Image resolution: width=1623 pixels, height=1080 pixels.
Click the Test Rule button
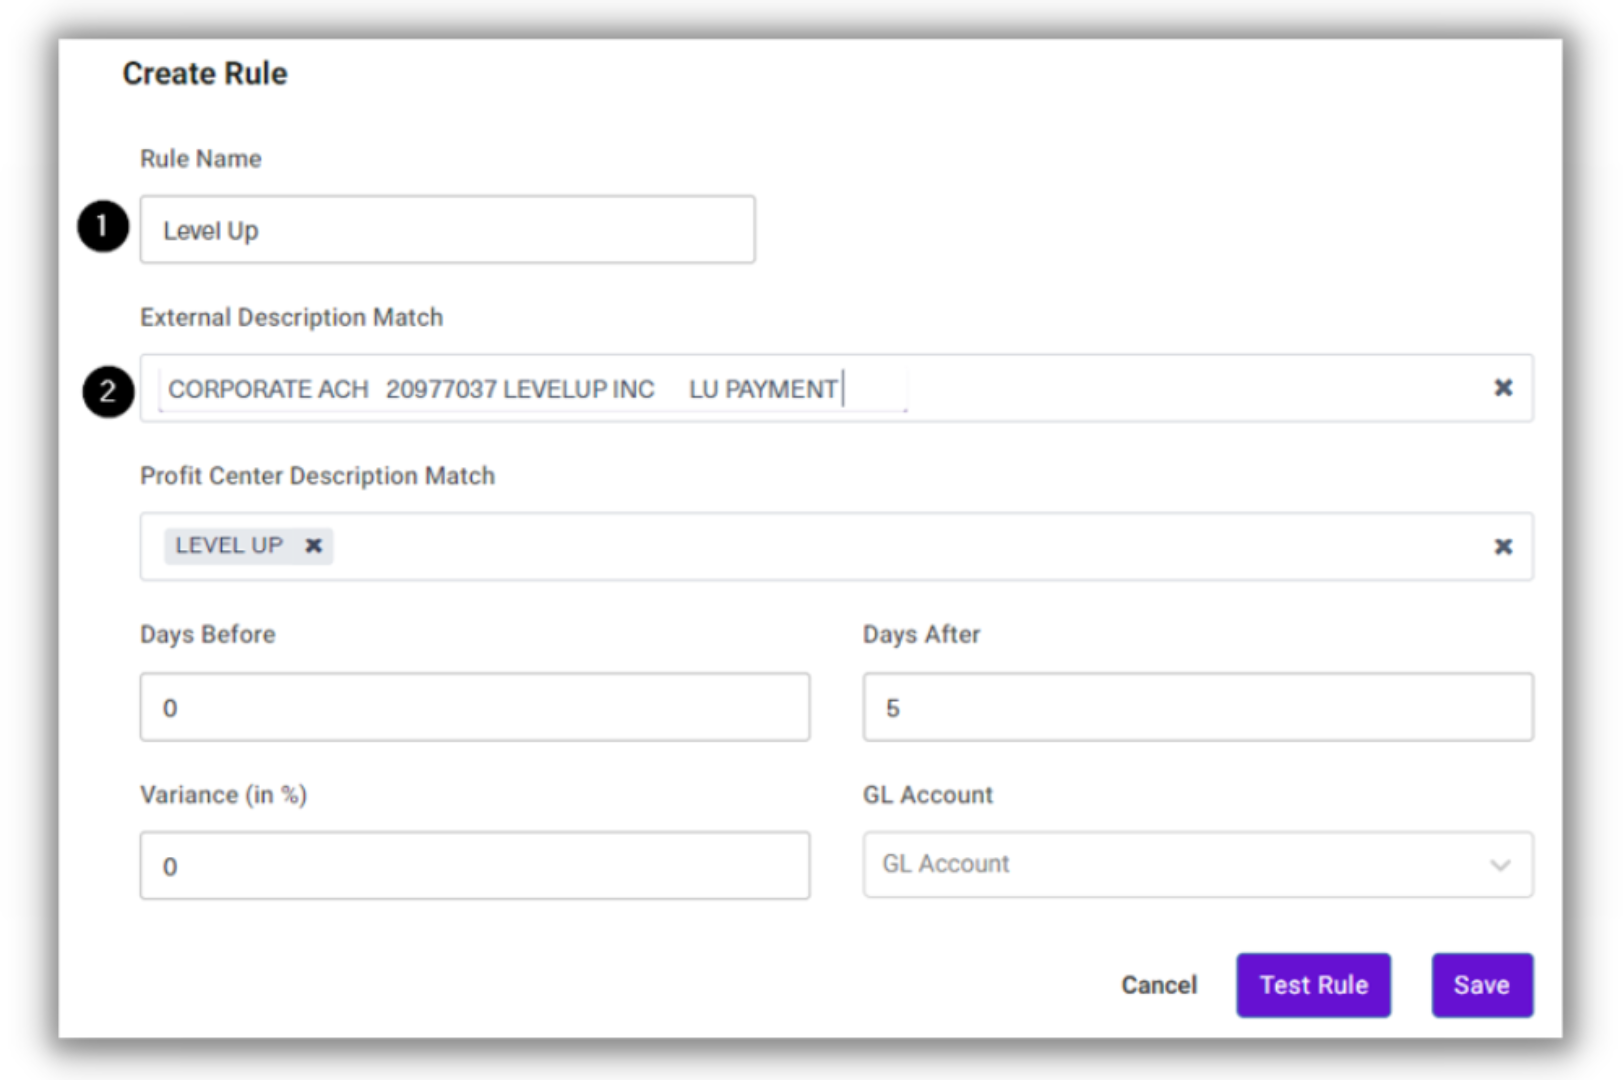1313,984
